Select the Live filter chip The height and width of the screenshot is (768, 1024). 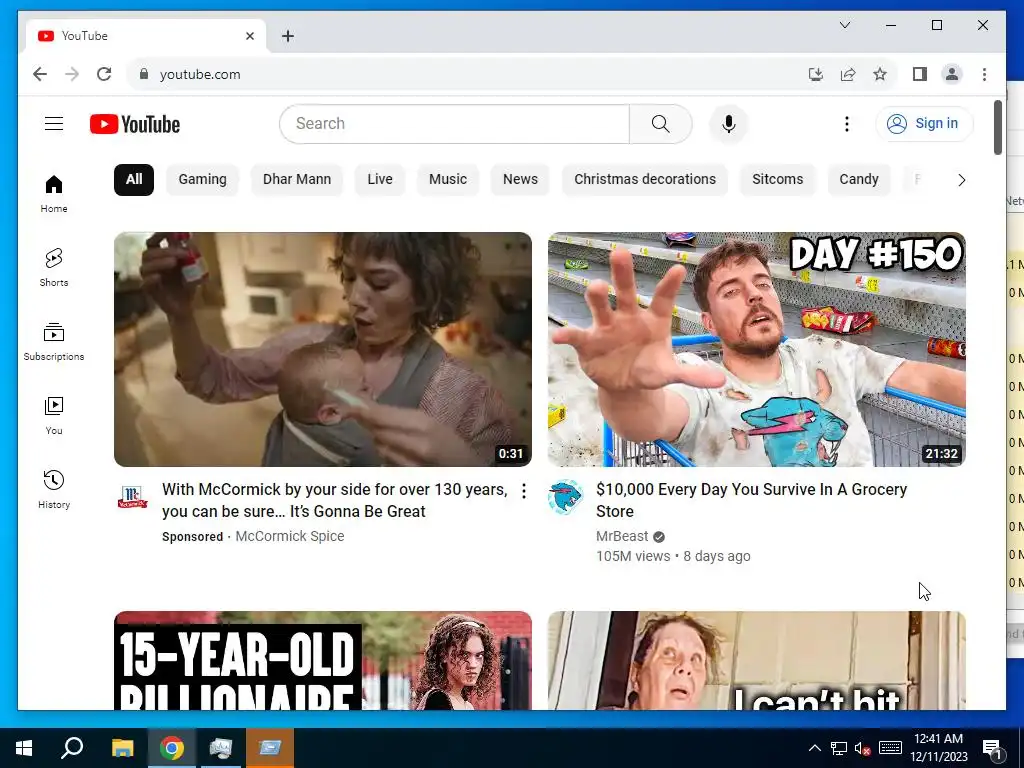coord(380,180)
